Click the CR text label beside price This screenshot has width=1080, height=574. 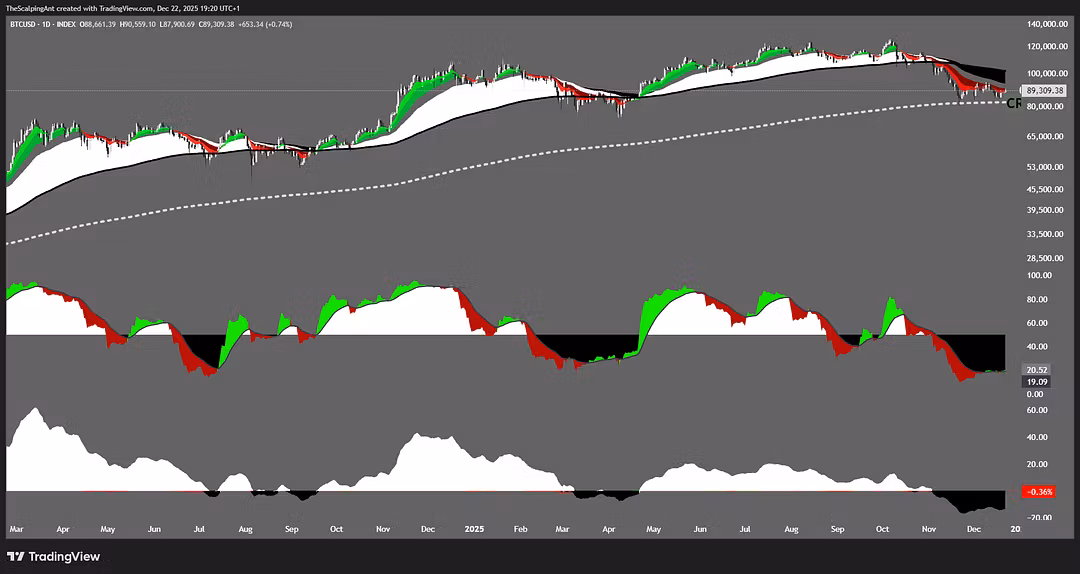tap(1013, 103)
